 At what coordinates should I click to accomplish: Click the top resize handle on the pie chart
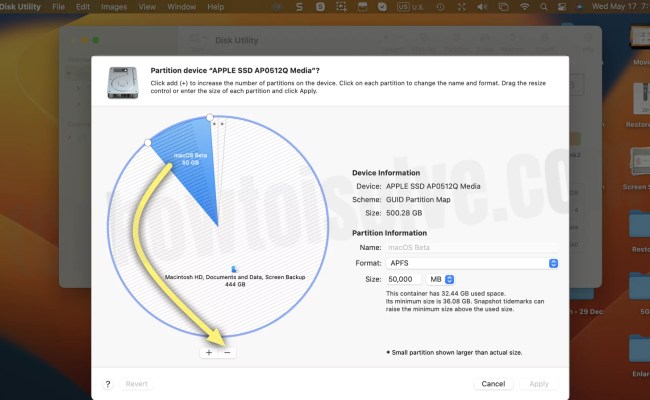point(210,117)
